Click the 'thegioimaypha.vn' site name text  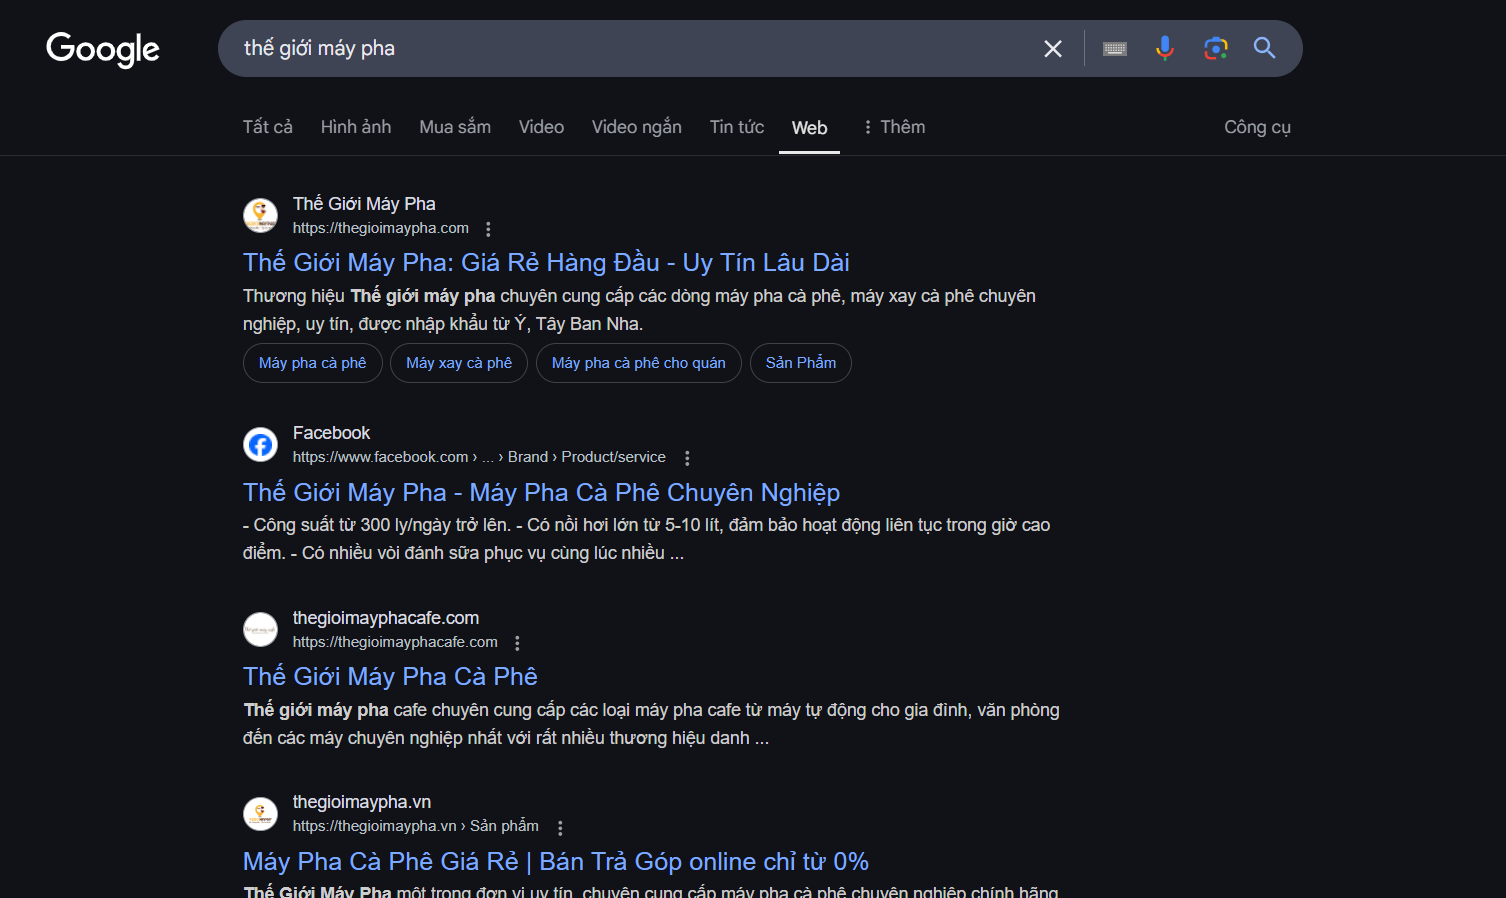point(362,802)
